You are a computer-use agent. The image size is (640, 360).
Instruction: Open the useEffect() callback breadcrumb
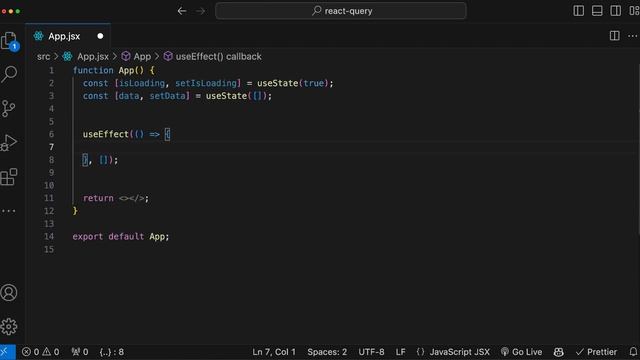tap(213, 57)
